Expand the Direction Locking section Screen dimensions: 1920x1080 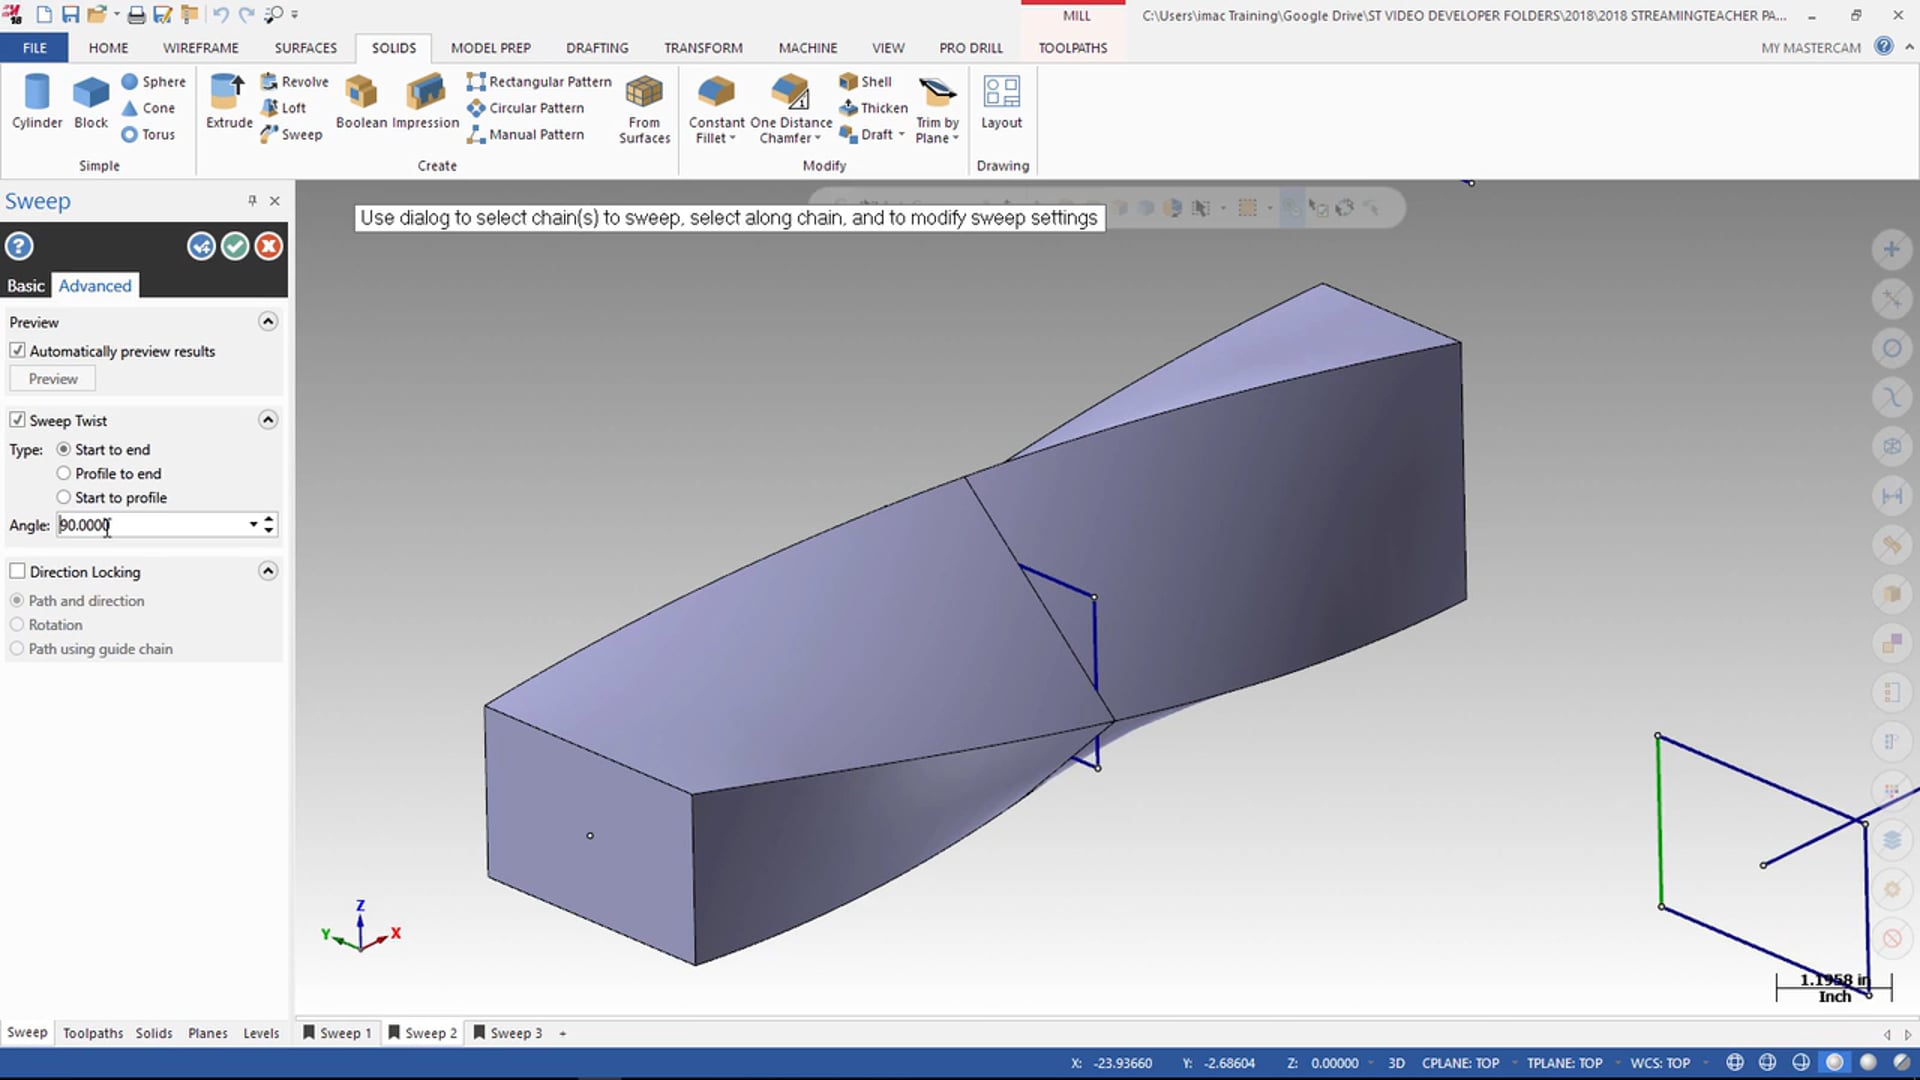[x=268, y=570]
